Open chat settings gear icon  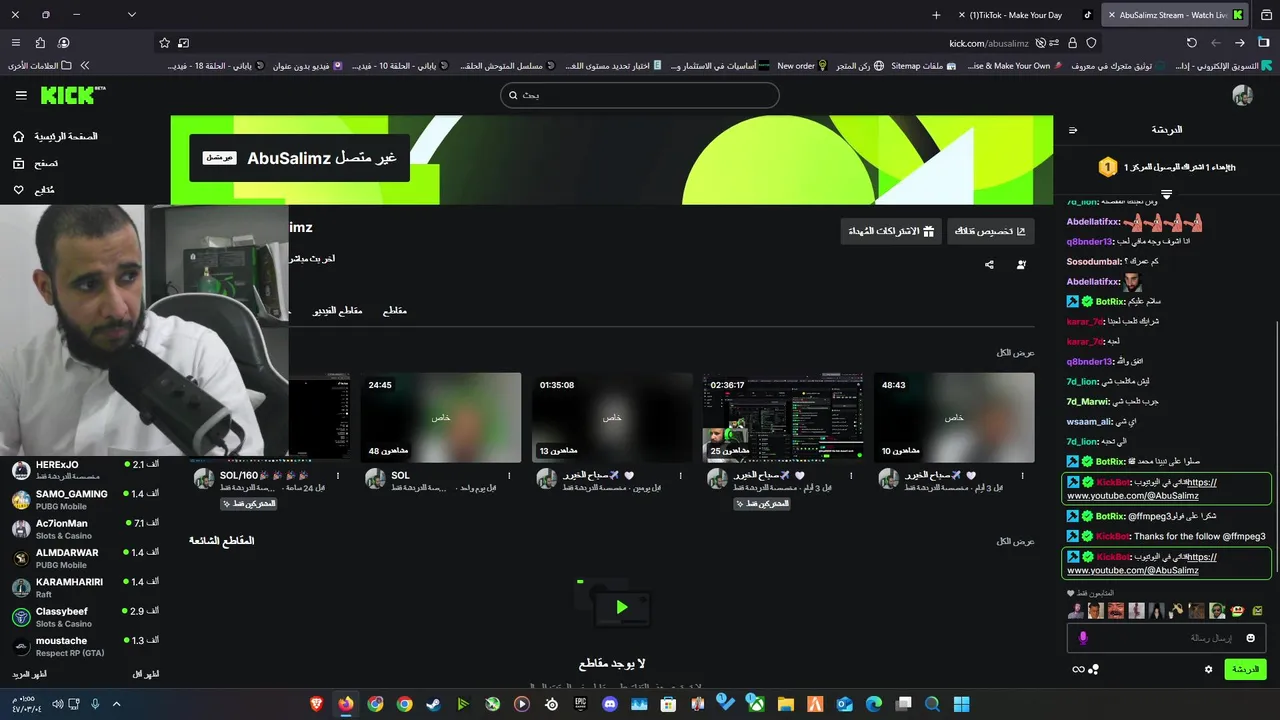click(1208, 669)
